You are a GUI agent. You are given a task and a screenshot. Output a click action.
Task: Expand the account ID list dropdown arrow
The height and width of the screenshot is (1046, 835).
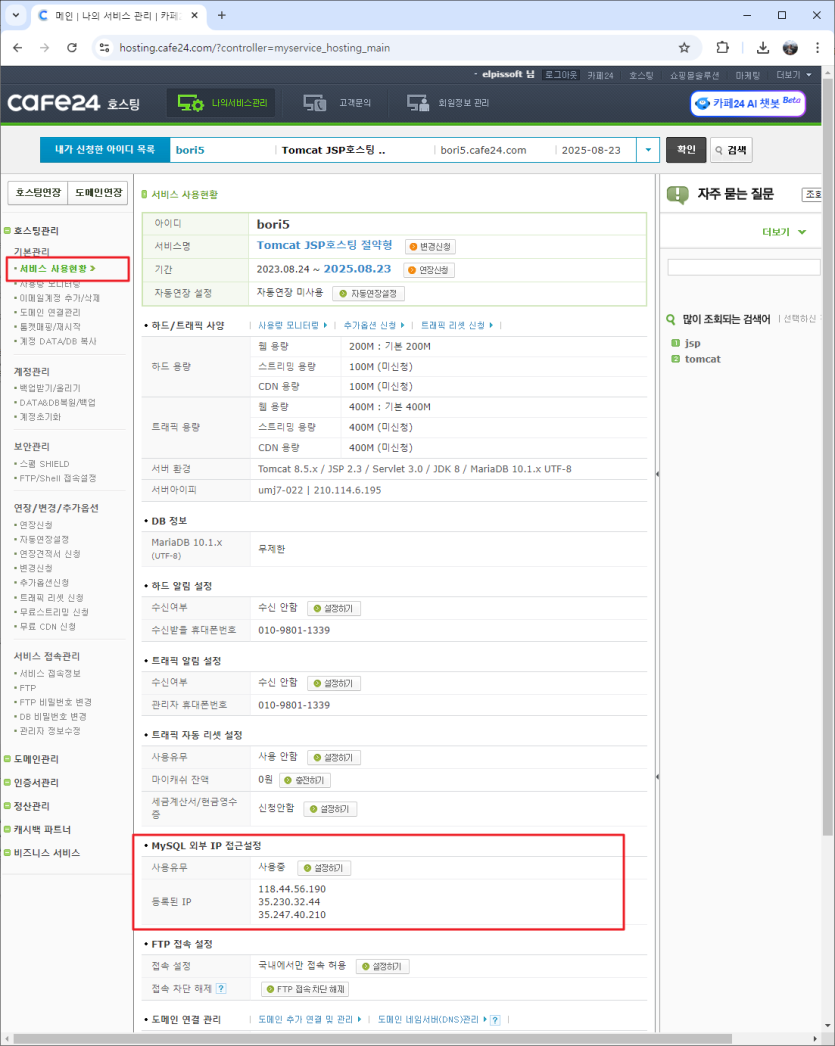648,150
